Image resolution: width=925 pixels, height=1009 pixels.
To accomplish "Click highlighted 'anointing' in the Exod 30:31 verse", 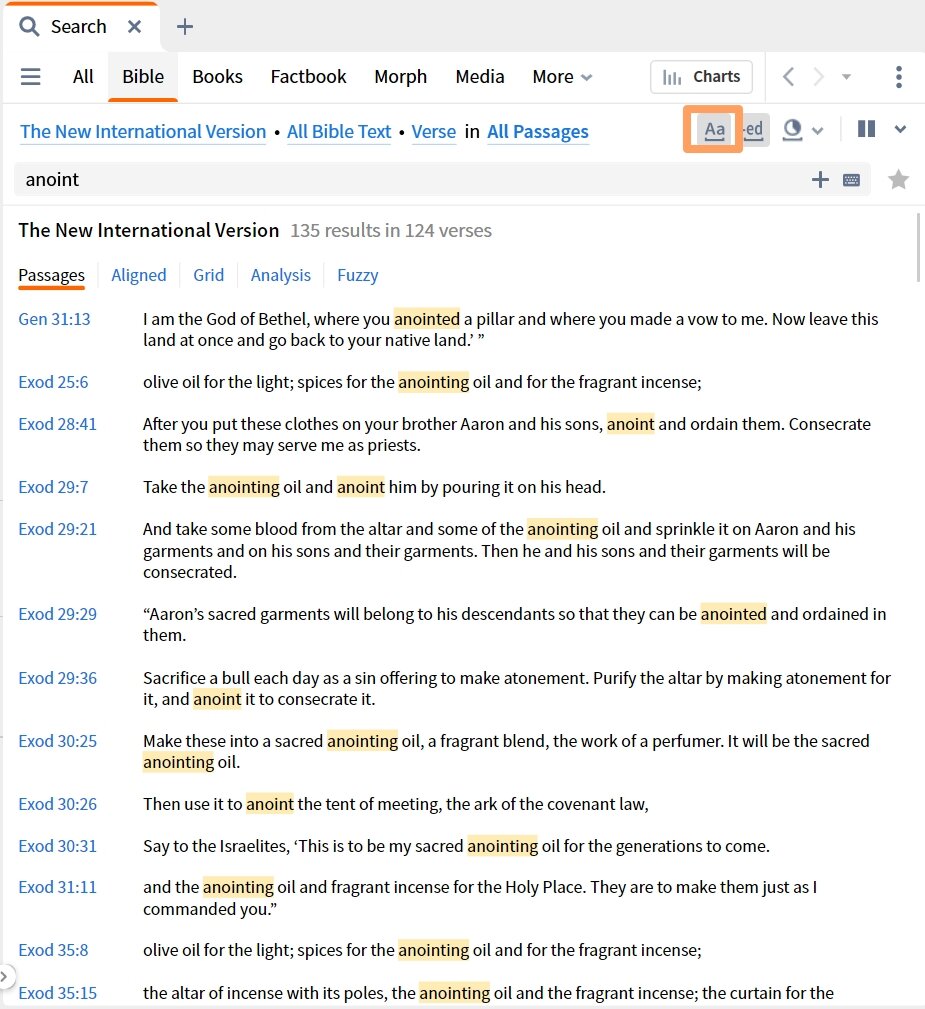I will tap(503, 846).
